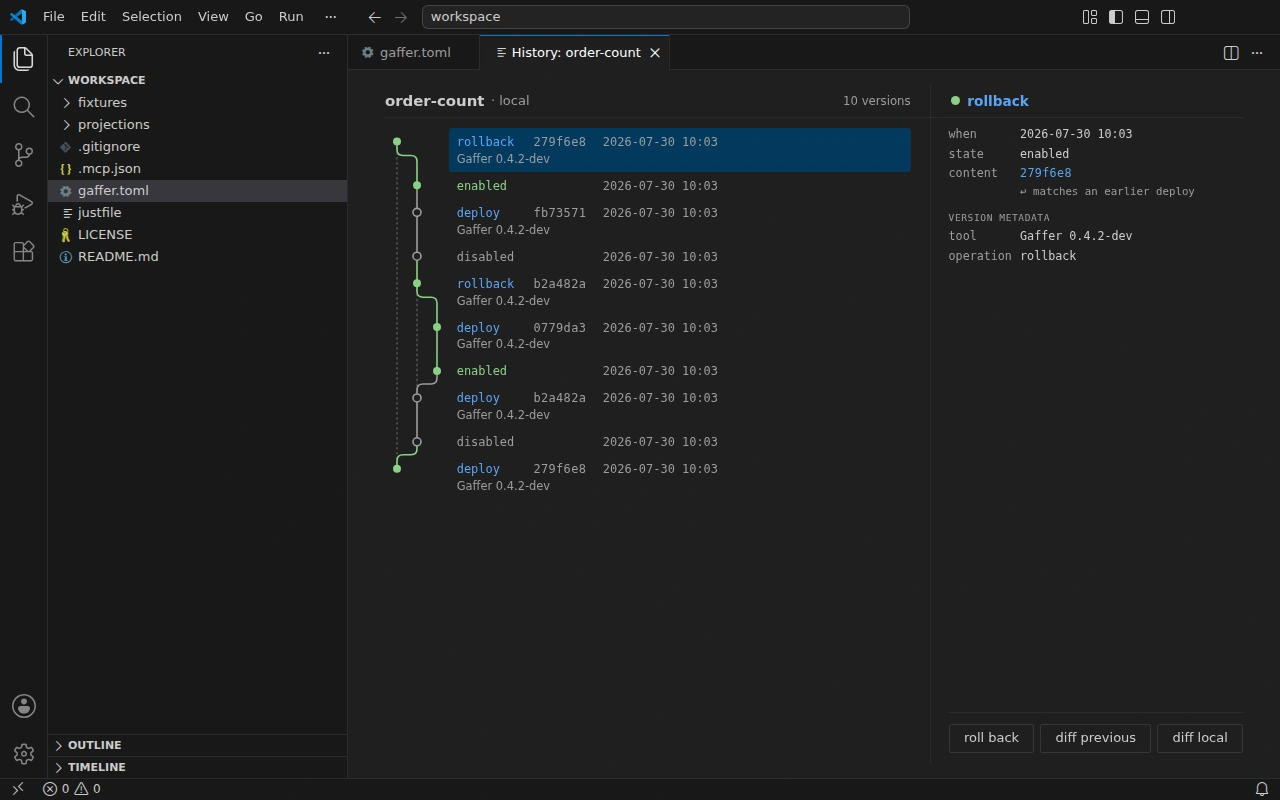Click the '10 versions' count label

pos(876,101)
